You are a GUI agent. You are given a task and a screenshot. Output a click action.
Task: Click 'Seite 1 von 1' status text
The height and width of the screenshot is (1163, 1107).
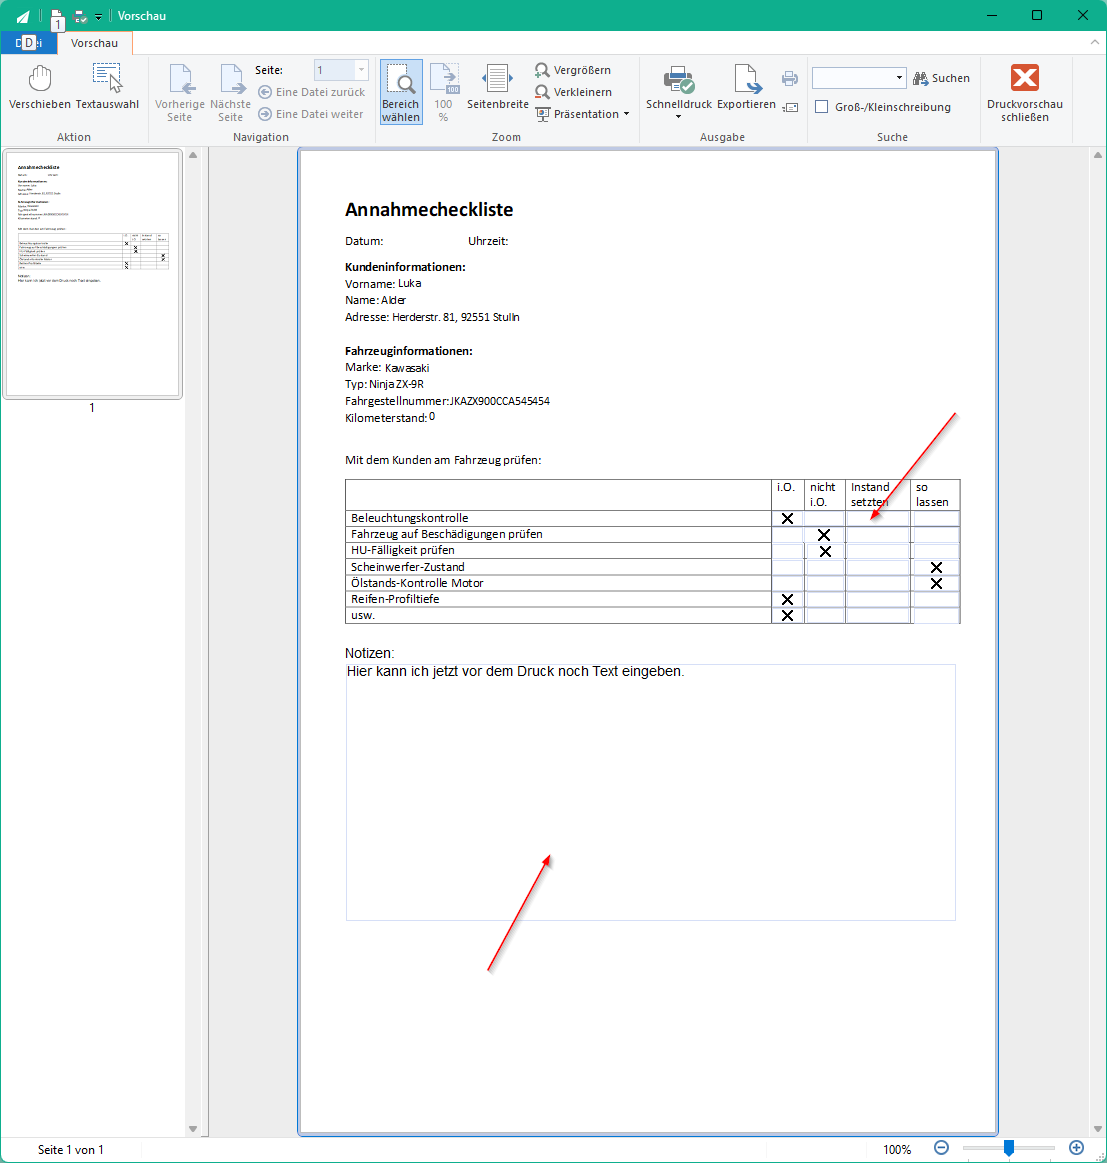(70, 1150)
